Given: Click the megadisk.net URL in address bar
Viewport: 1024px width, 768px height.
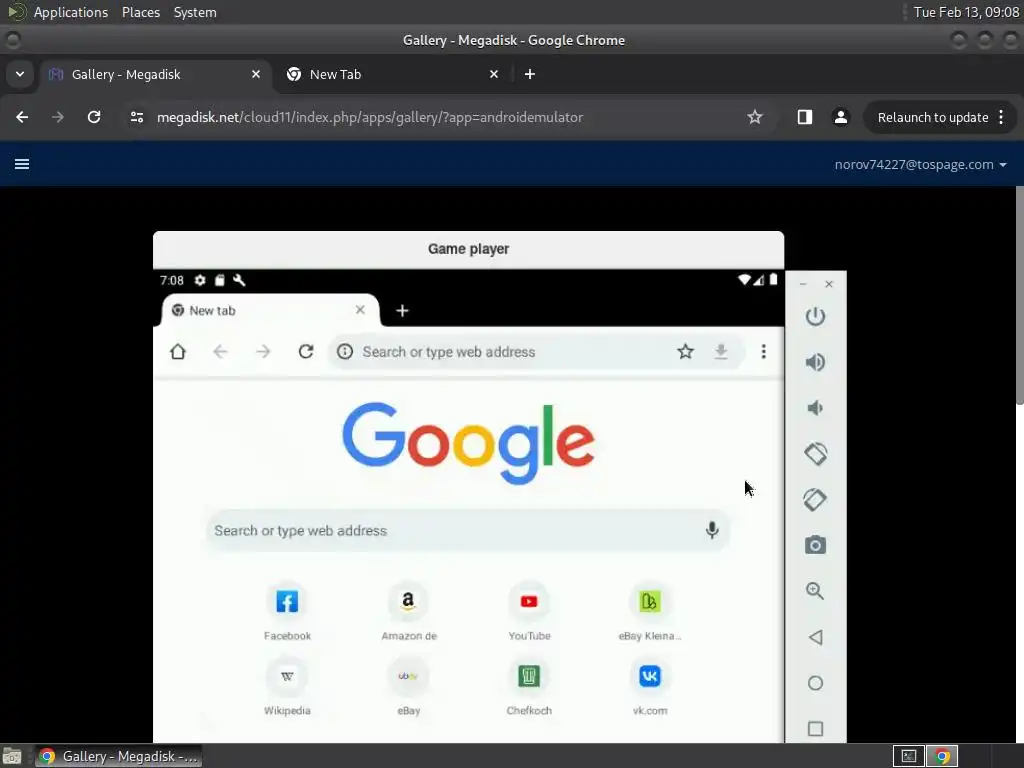Looking at the screenshot, I should coord(370,118).
